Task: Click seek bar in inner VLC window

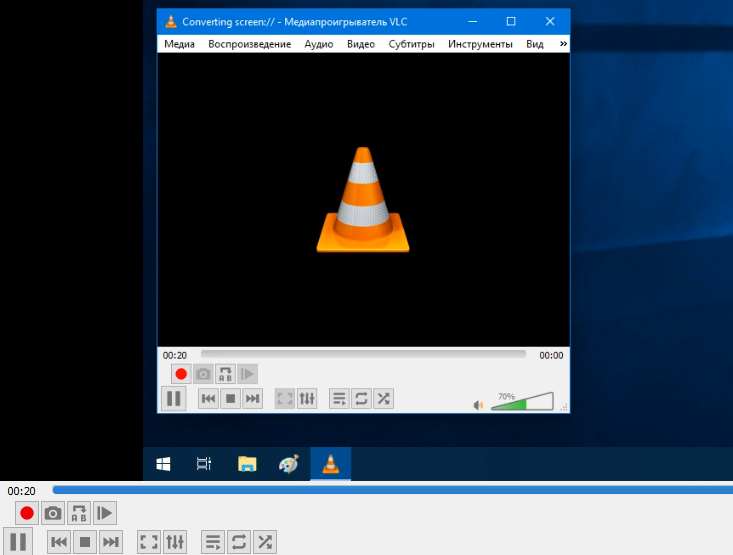Action: 363,354
